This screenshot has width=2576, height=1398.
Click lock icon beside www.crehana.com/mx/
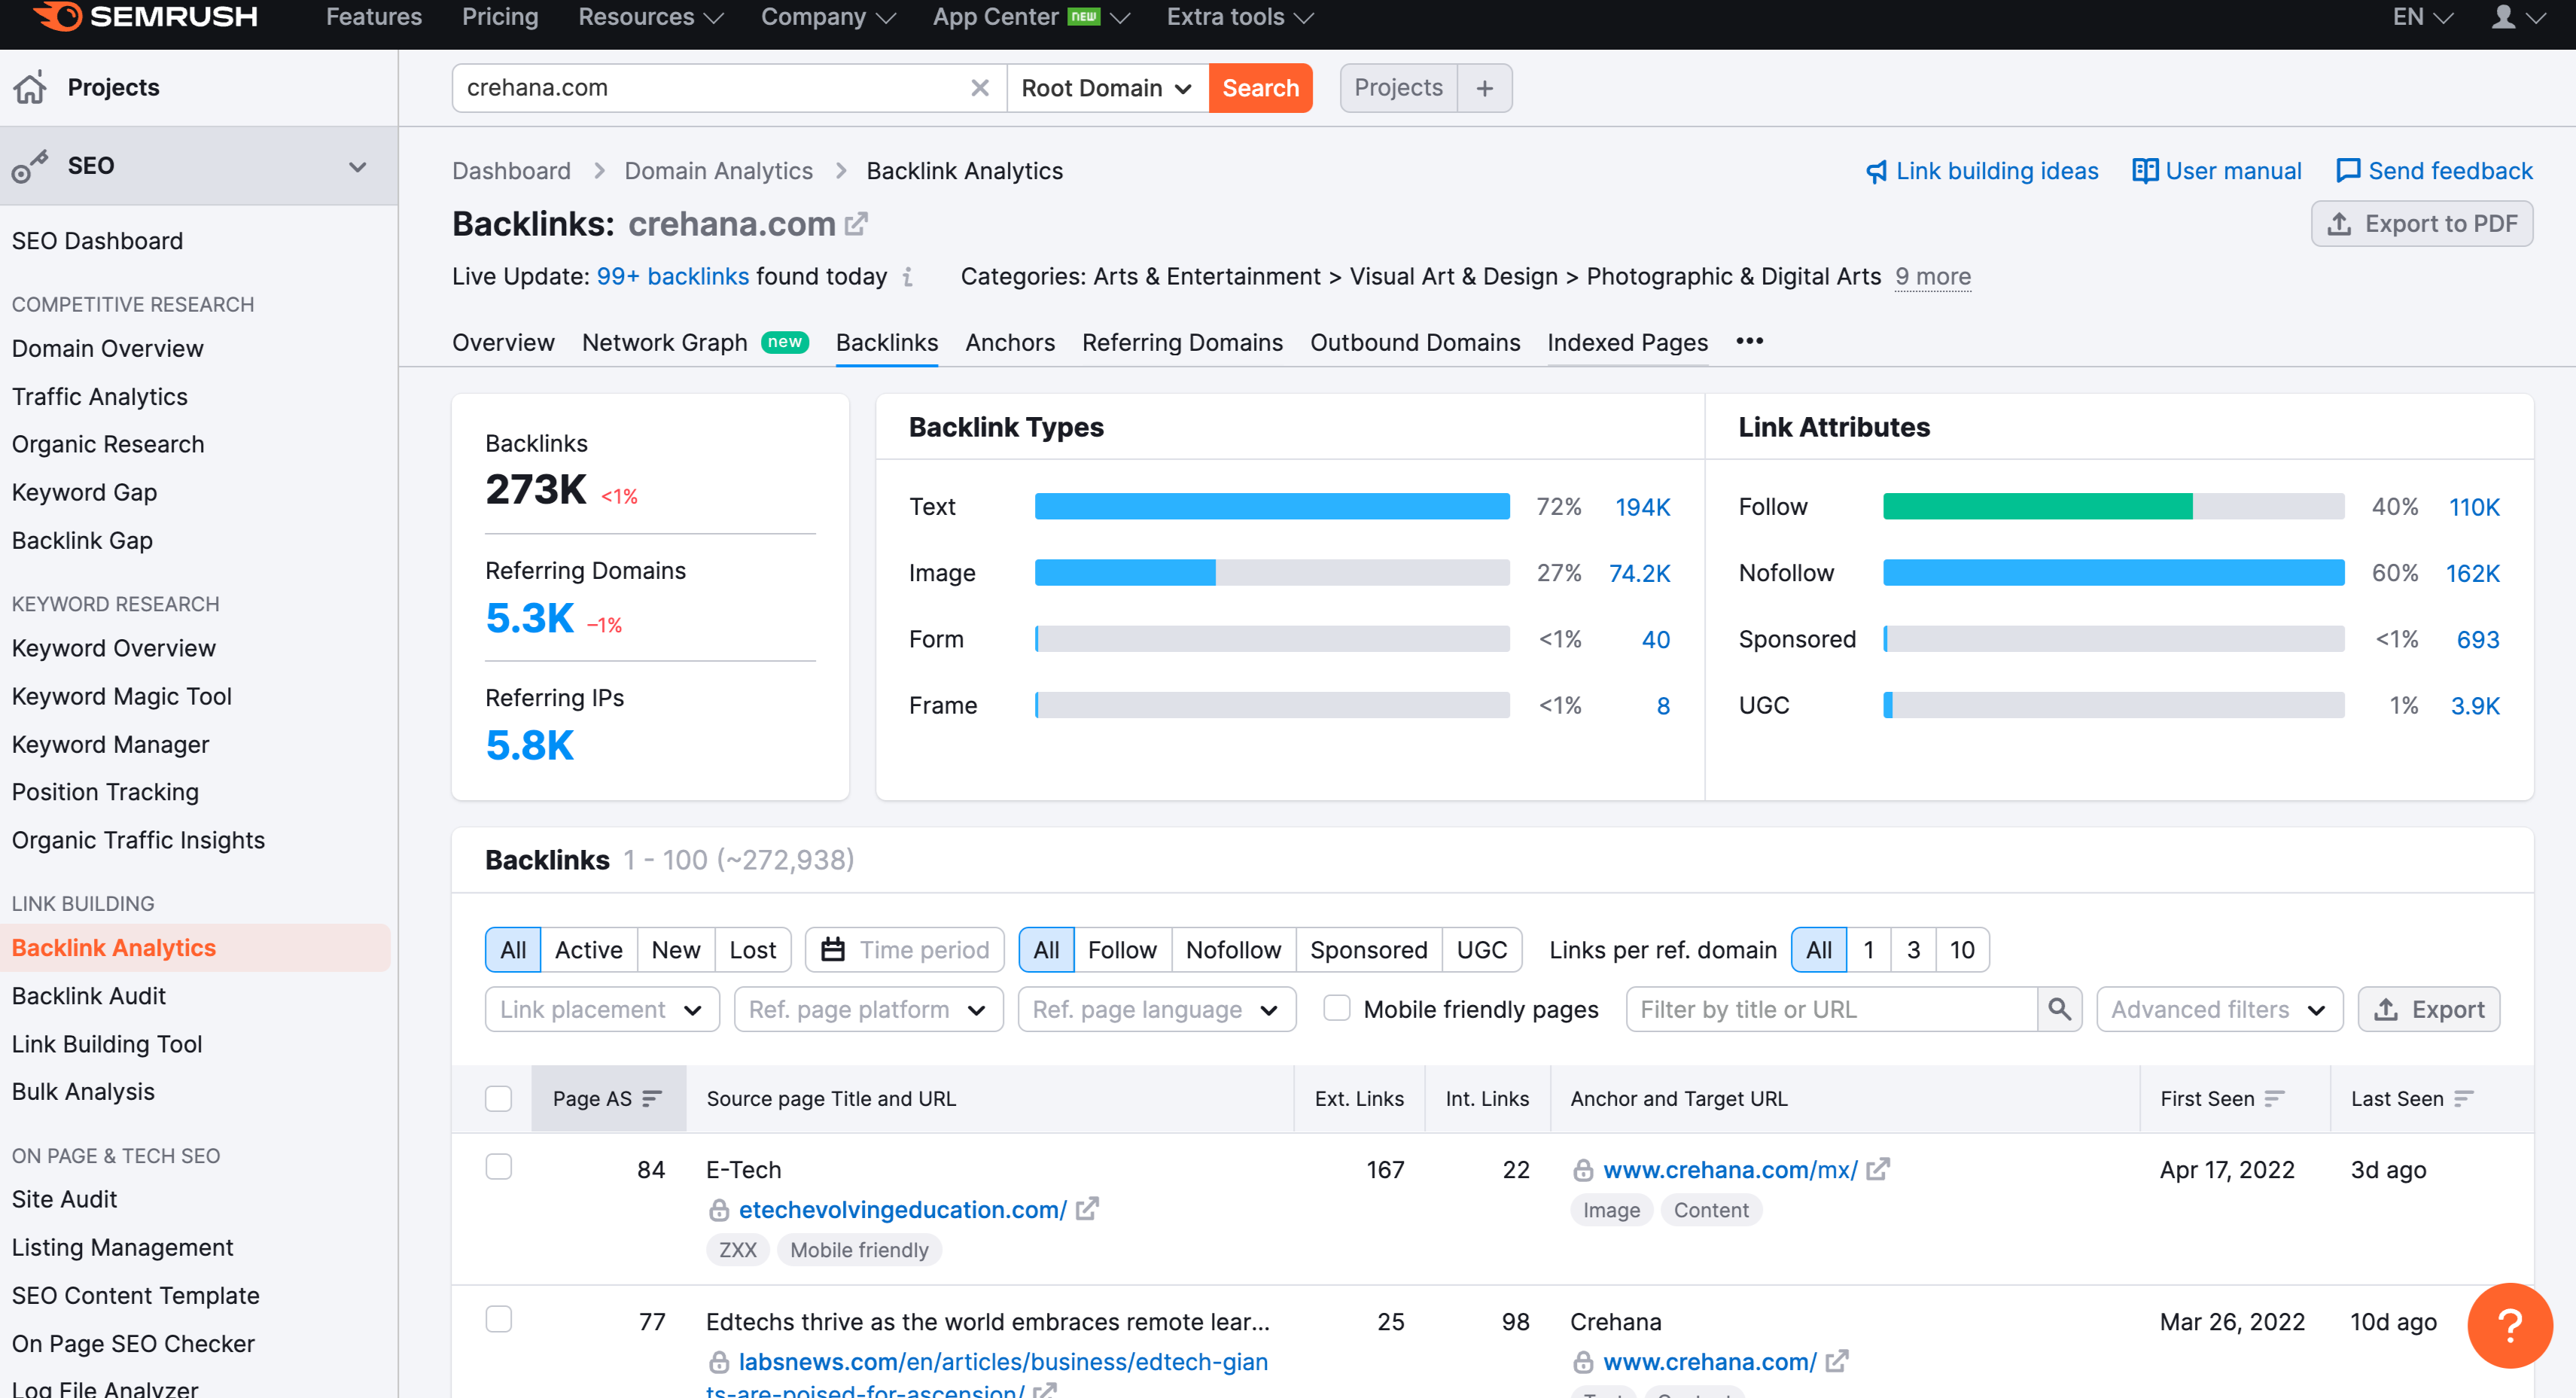point(1582,1171)
